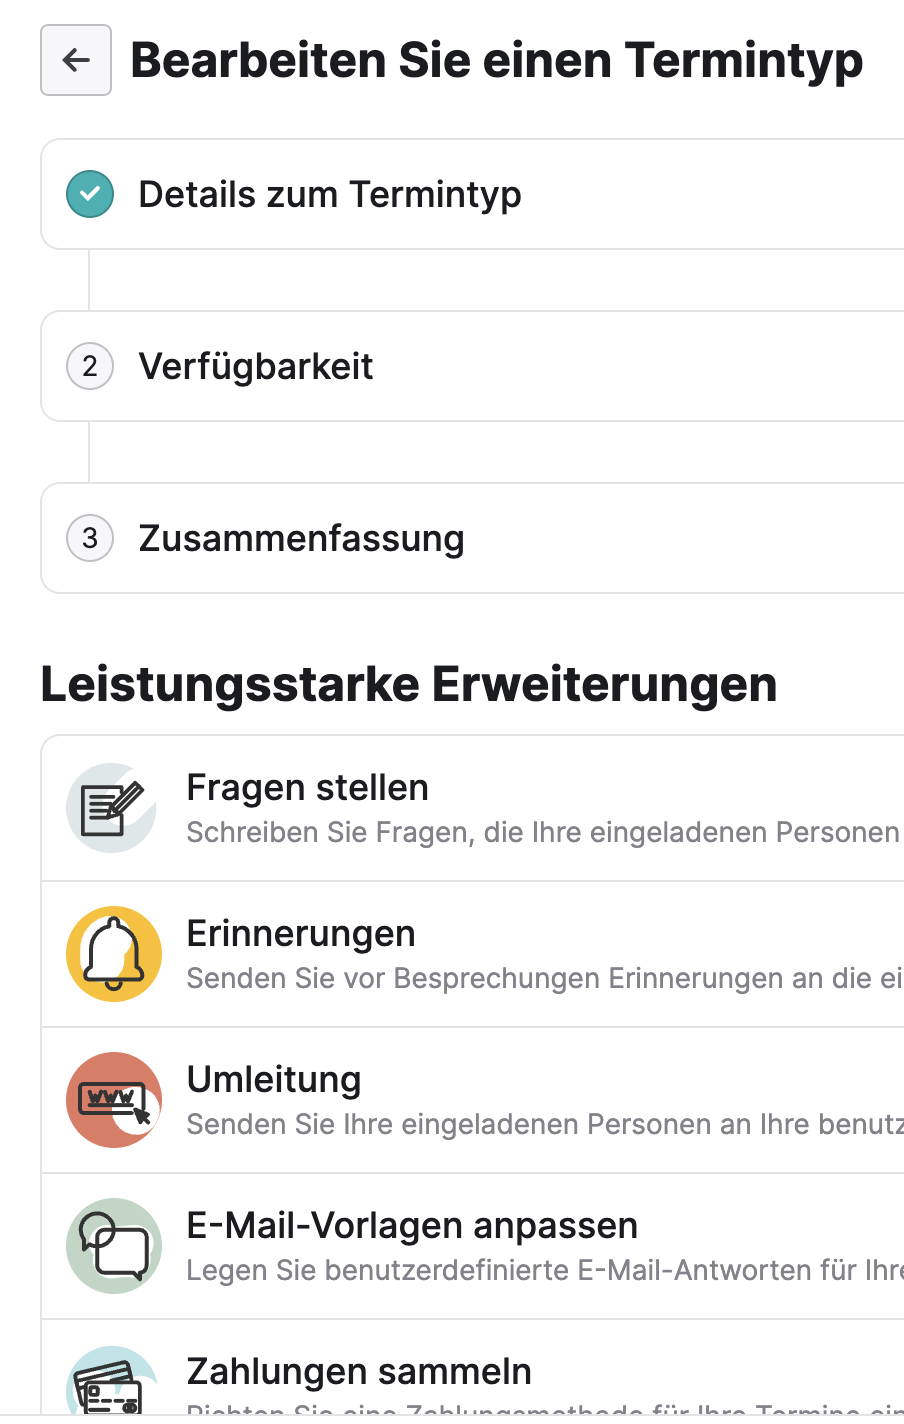Open the Erinnerungen extension

click(x=472, y=954)
